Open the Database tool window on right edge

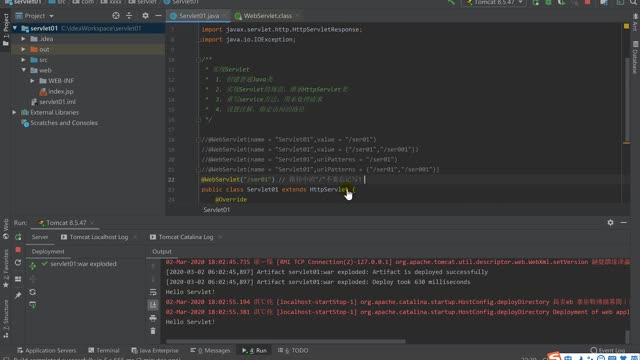635,57
